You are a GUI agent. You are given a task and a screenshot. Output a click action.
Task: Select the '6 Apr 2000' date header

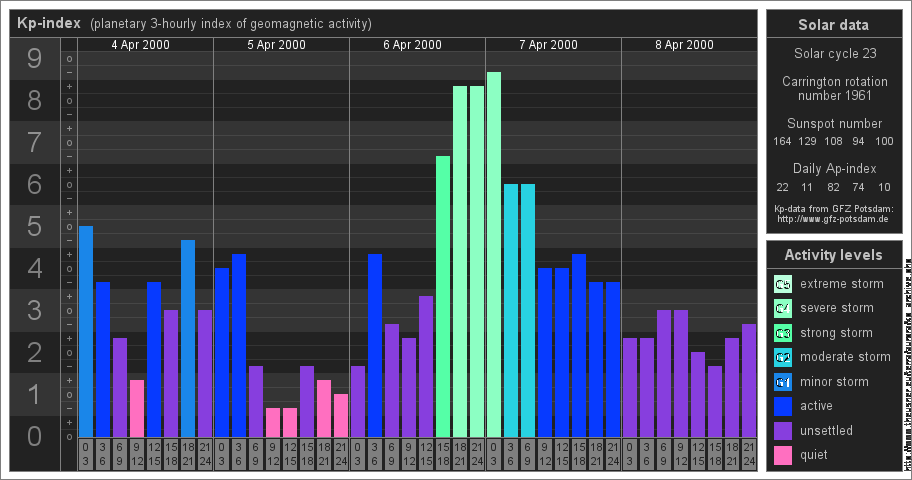click(x=412, y=45)
